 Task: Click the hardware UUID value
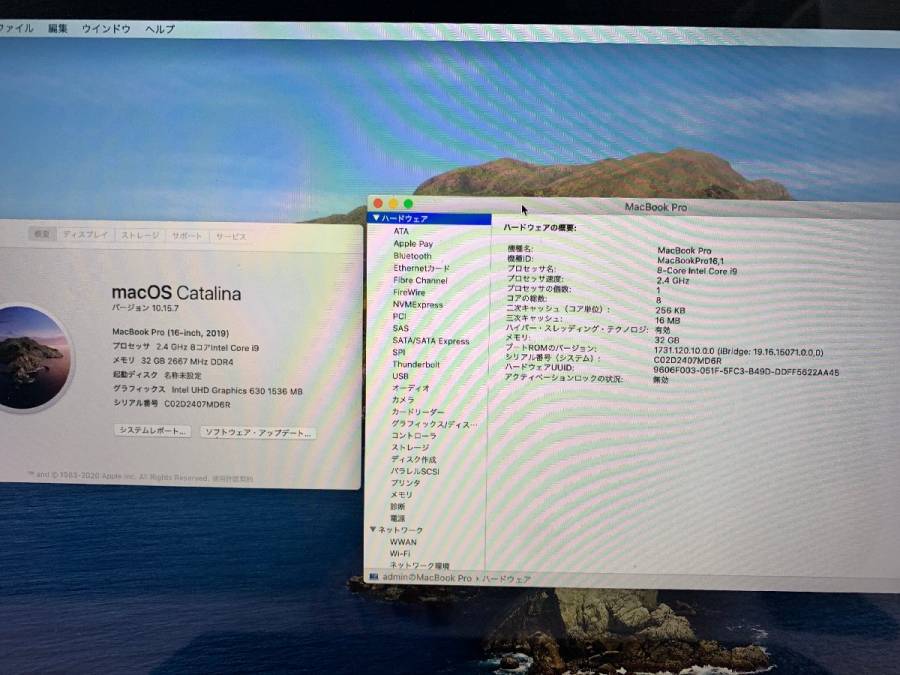pos(746,371)
